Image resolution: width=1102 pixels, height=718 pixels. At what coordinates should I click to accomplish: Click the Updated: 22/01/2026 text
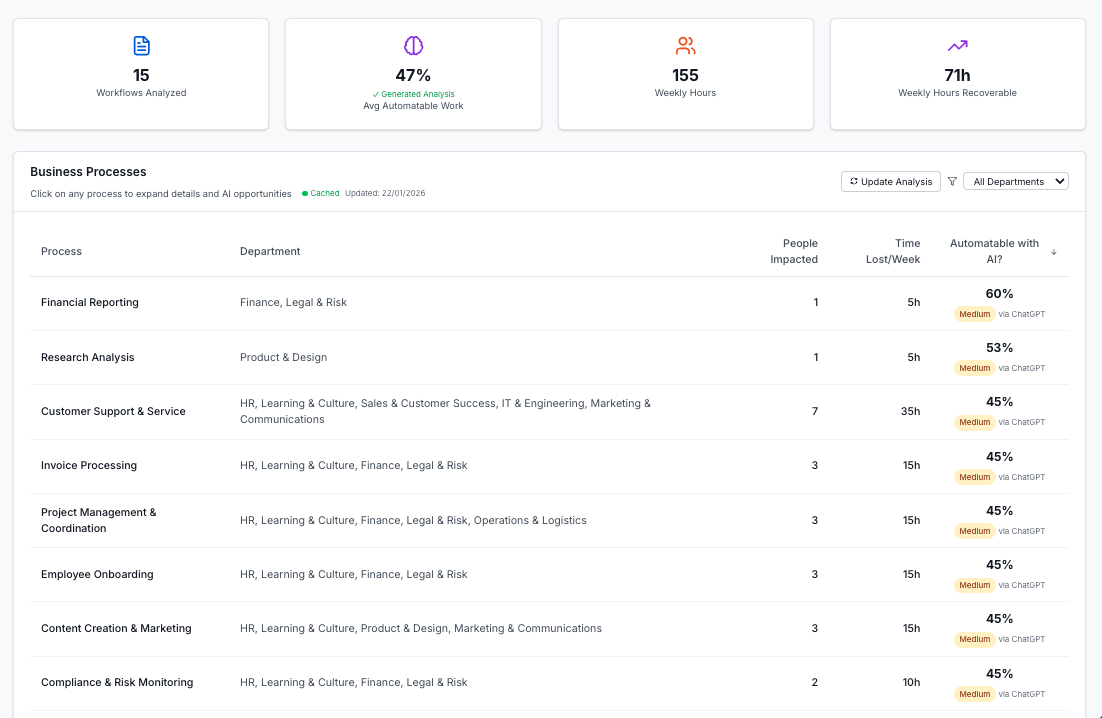pyautogui.click(x=385, y=193)
